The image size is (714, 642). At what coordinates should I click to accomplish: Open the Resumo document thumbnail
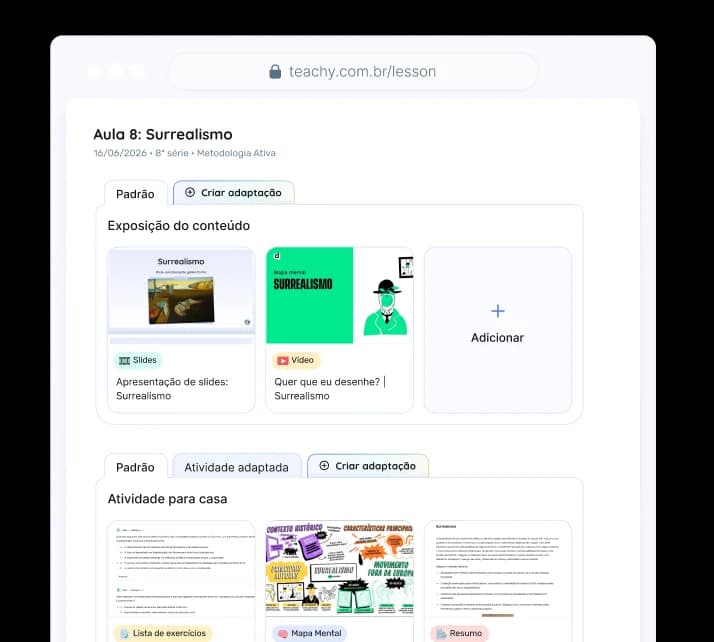coord(498,569)
